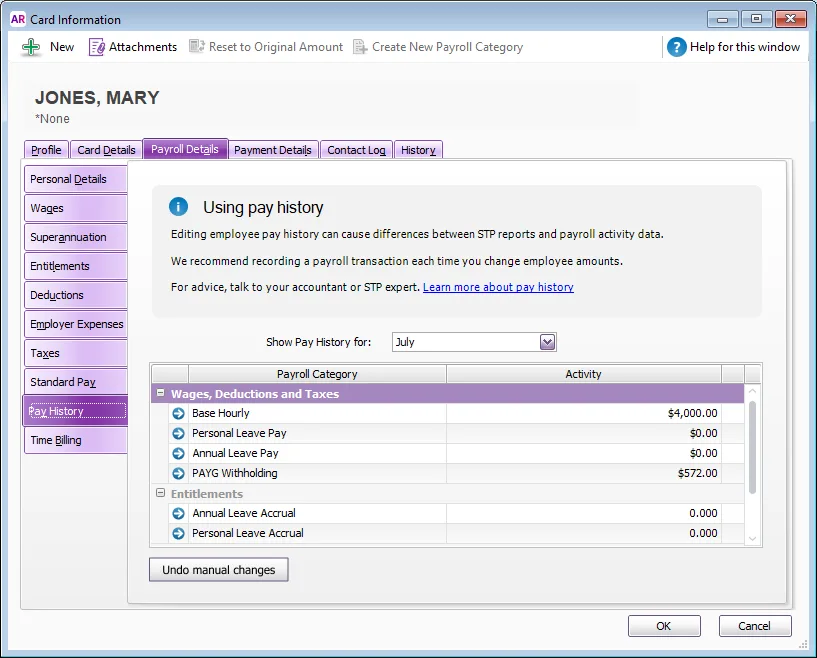
Task: Click the scroll down arrow of pay history table
Action: 752,538
